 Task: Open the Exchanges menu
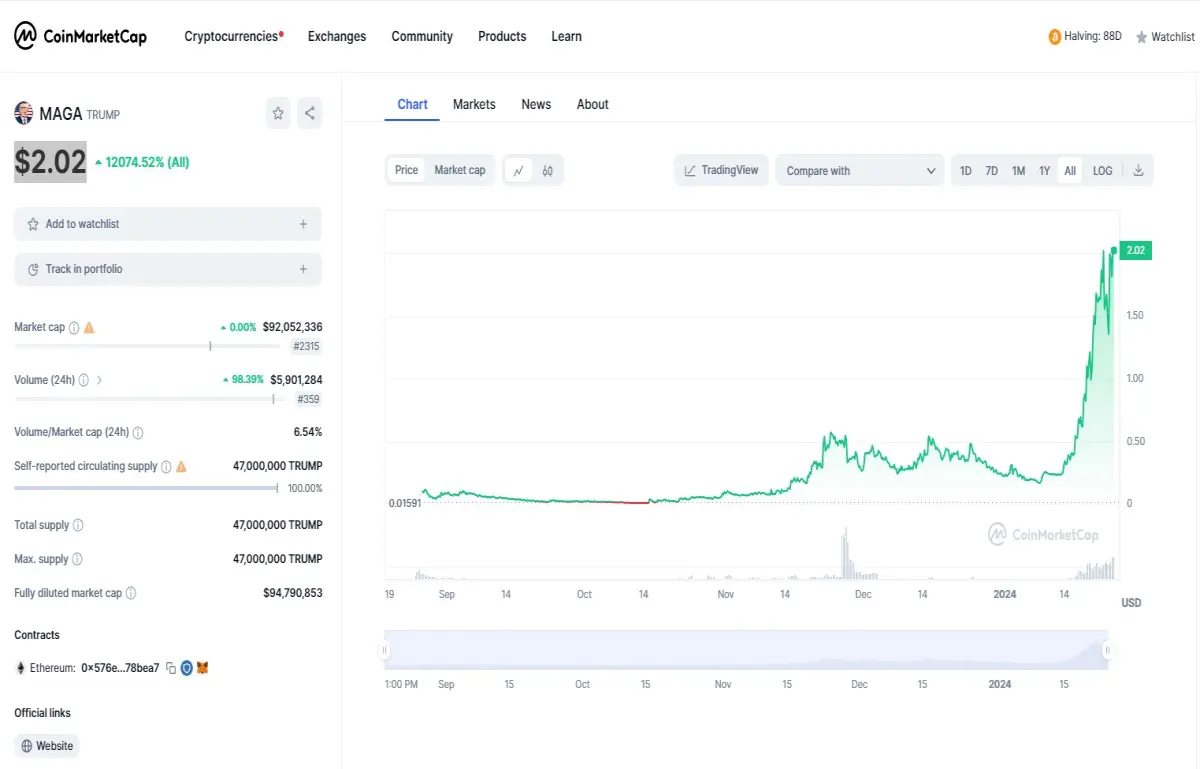tap(337, 36)
